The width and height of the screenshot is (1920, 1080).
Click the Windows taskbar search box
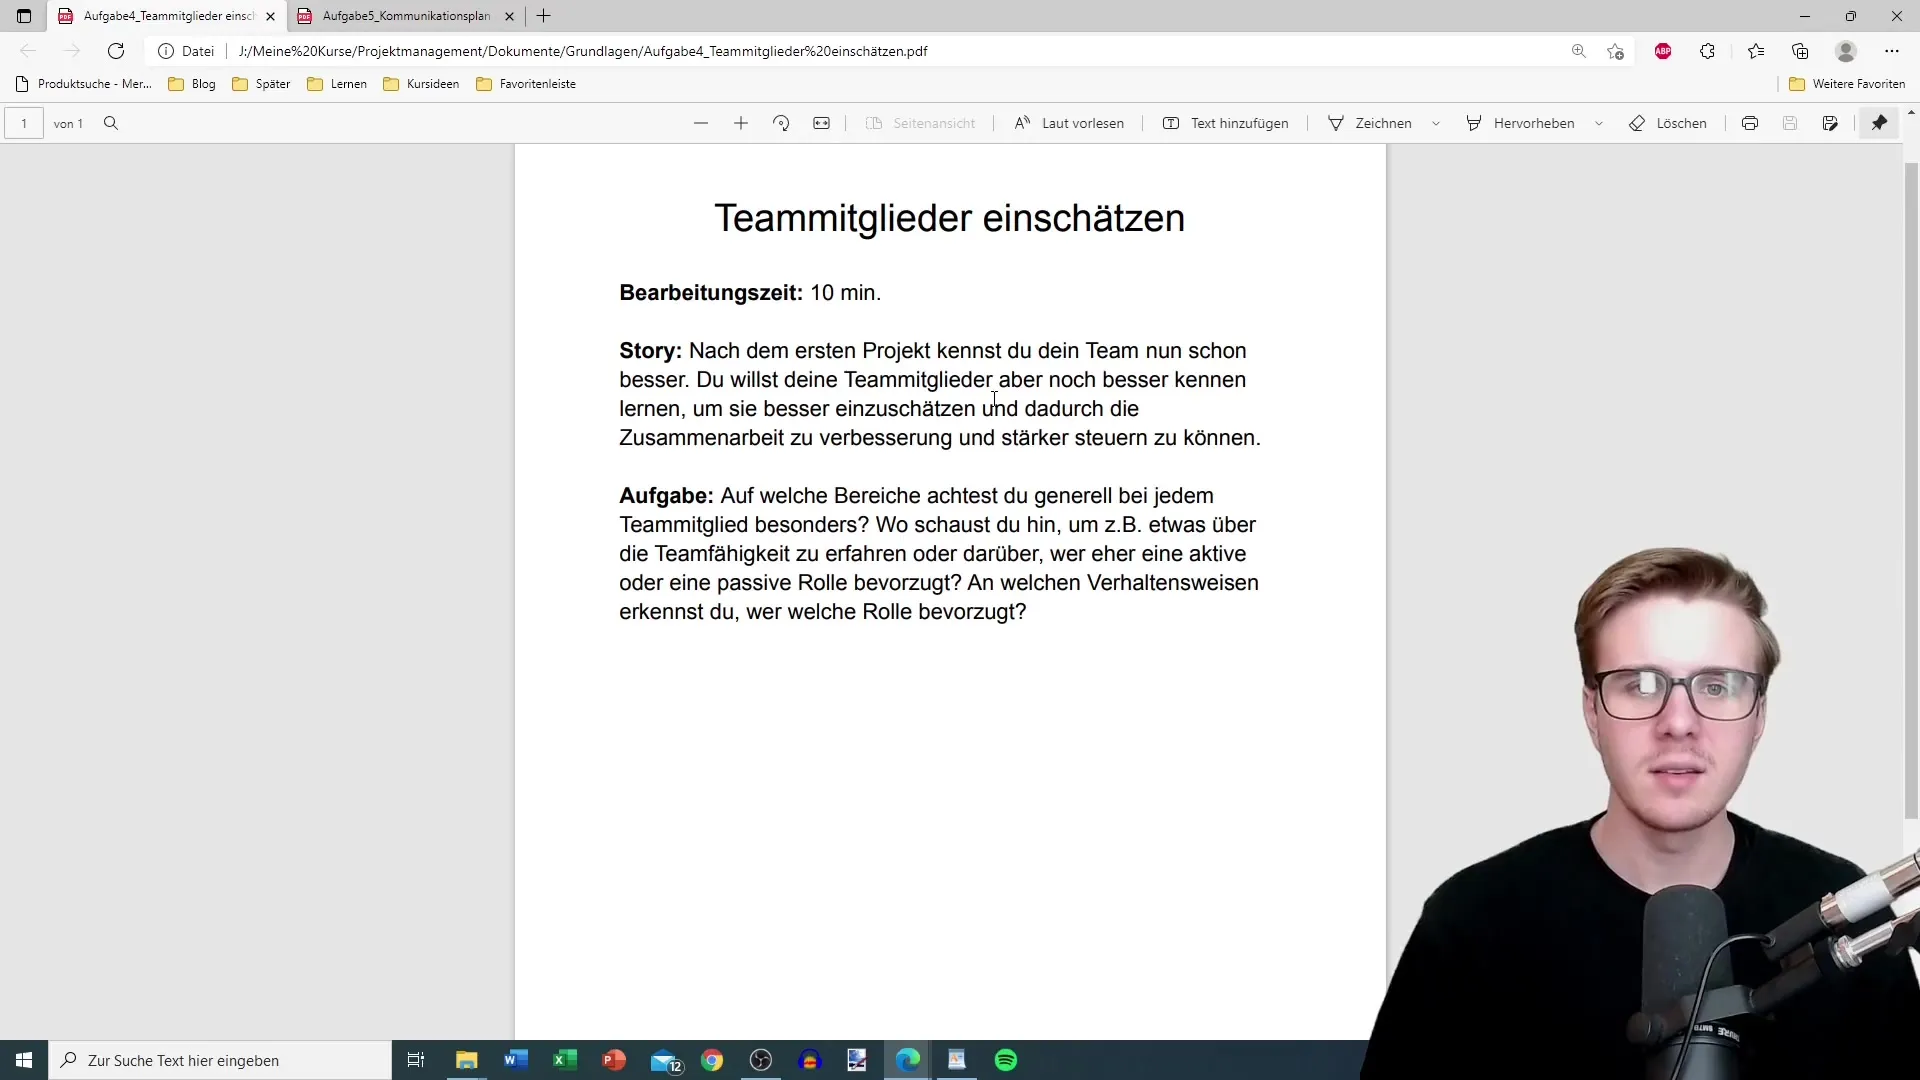click(220, 1060)
